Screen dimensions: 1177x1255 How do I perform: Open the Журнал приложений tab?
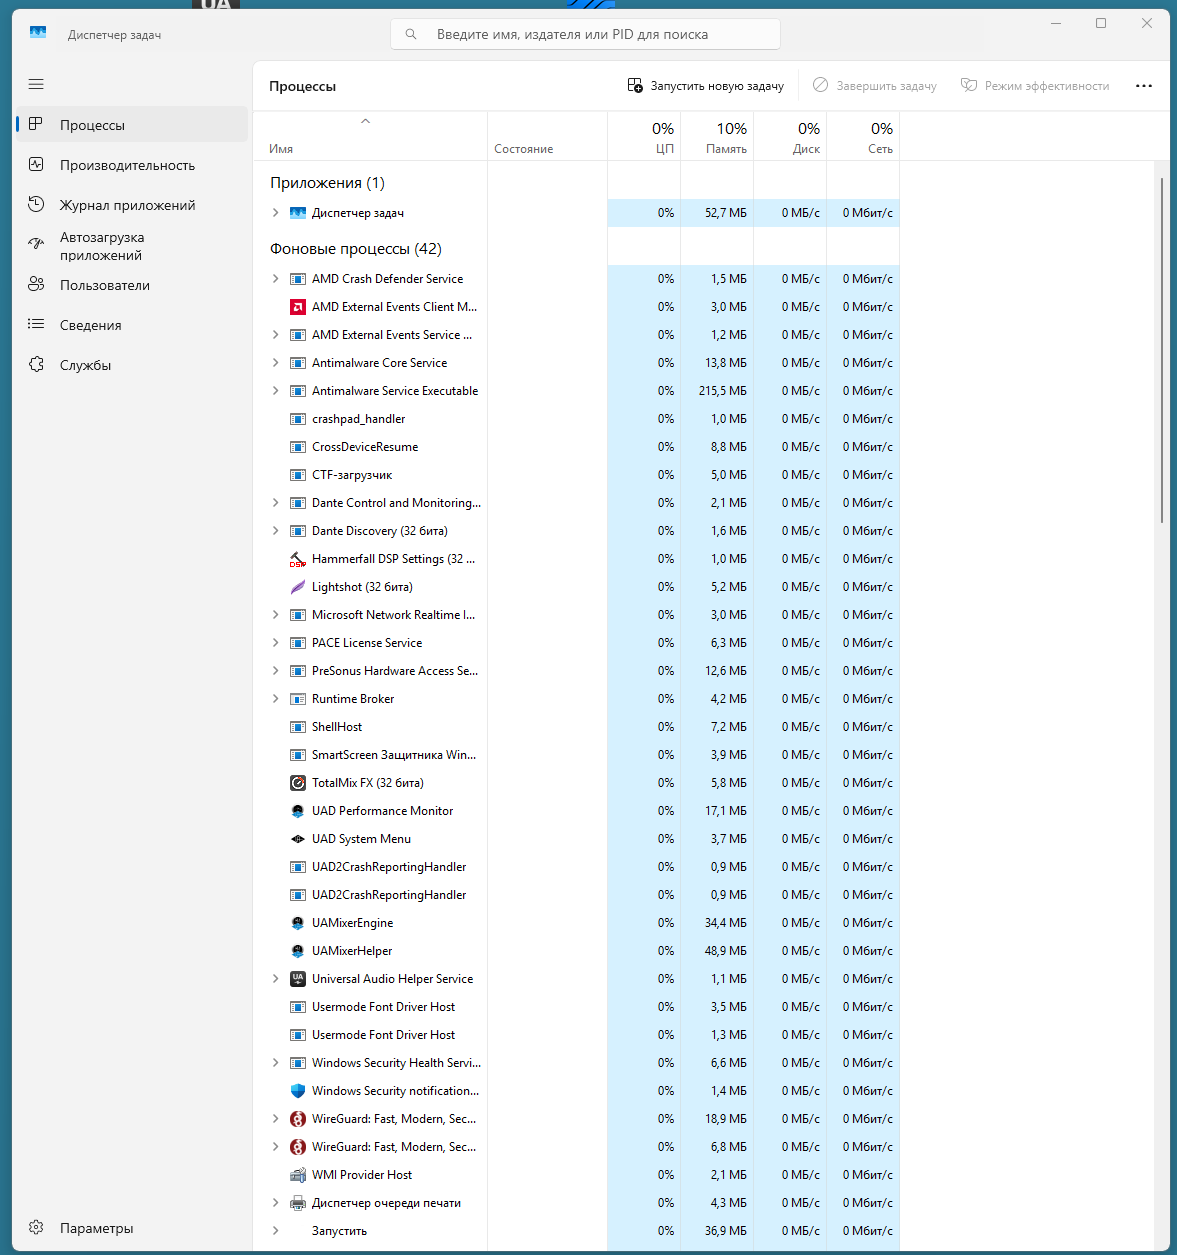pos(132,205)
